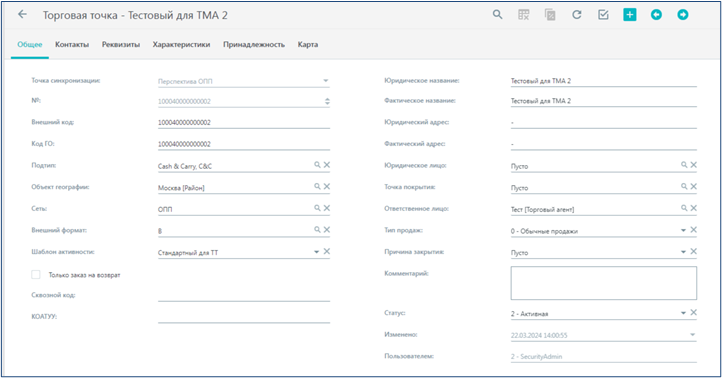Add a new record with the plus button
This screenshot has width=722, height=378.
(629, 15)
